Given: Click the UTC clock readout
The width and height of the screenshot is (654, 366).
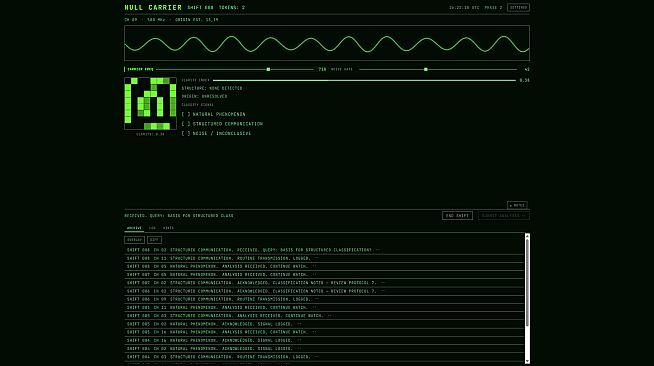Looking at the screenshot, I should 464,8.
